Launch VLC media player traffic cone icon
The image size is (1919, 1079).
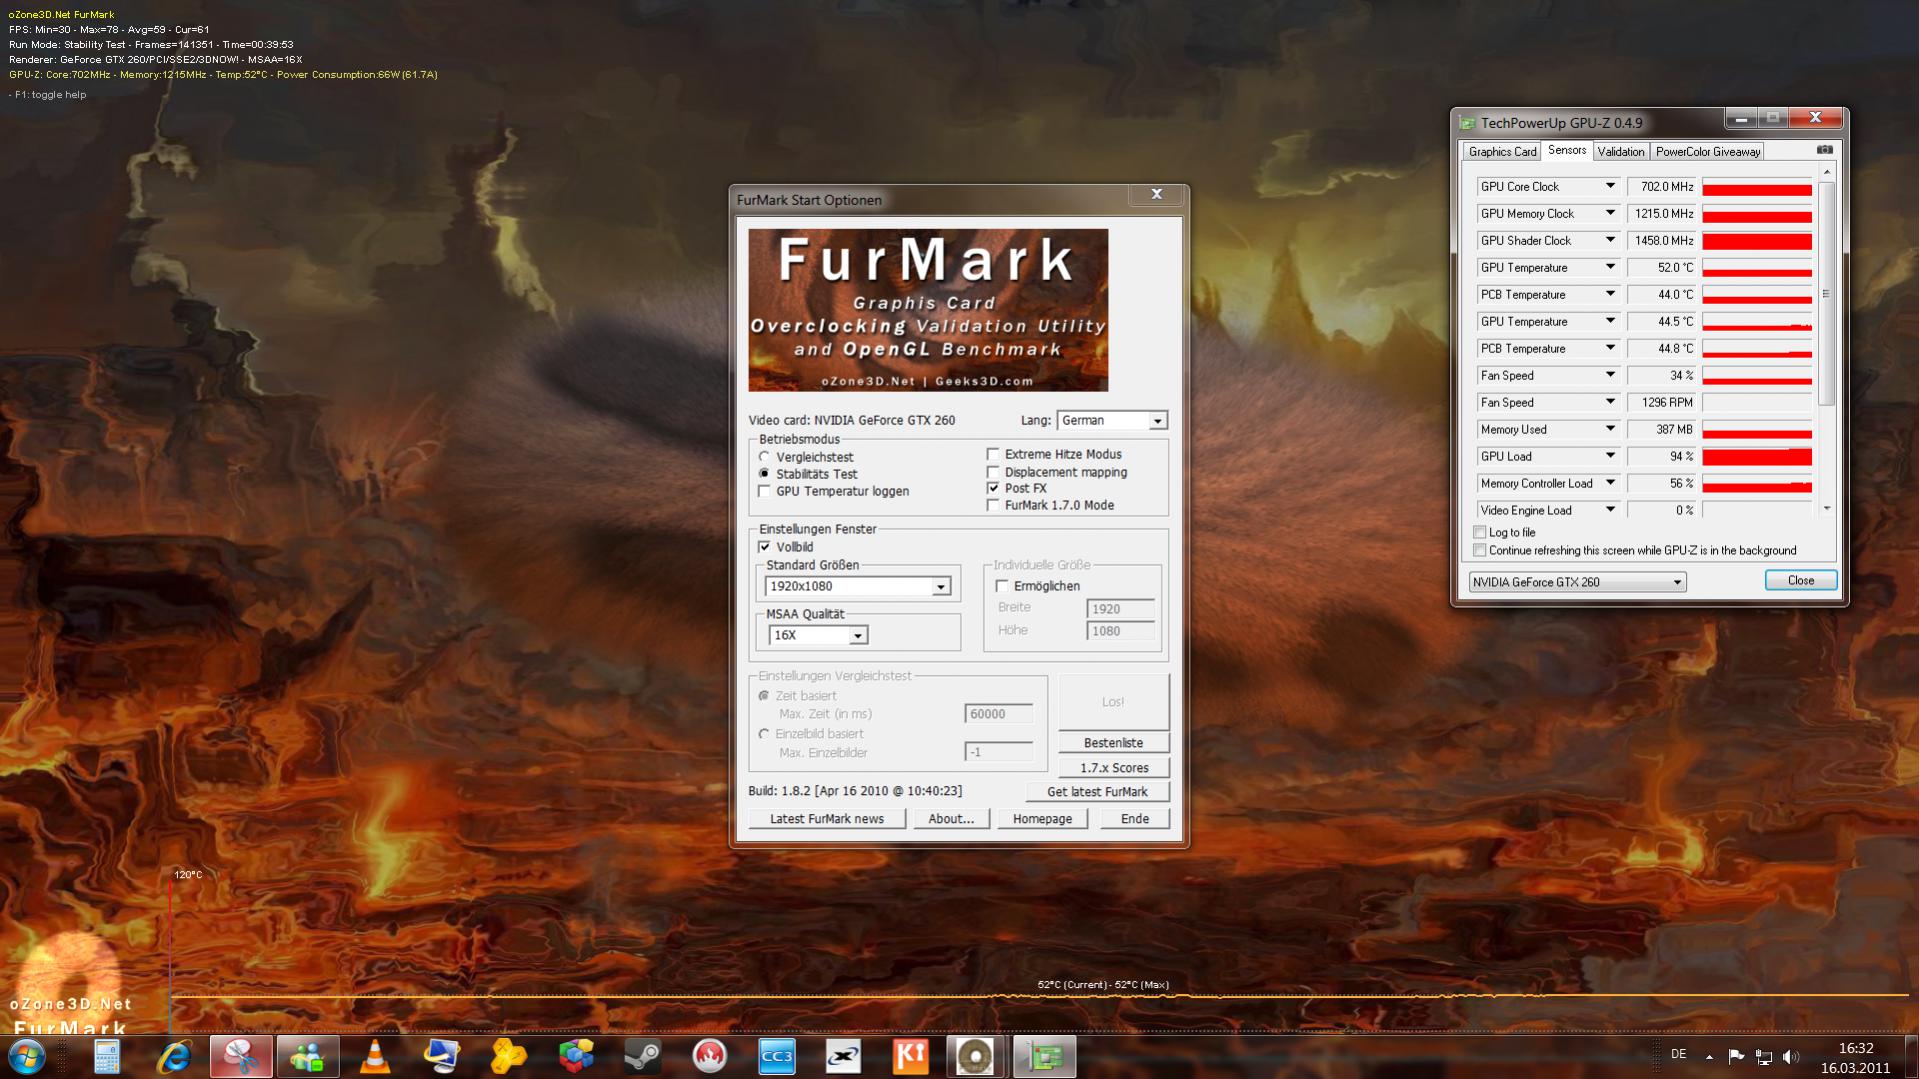[375, 1056]
